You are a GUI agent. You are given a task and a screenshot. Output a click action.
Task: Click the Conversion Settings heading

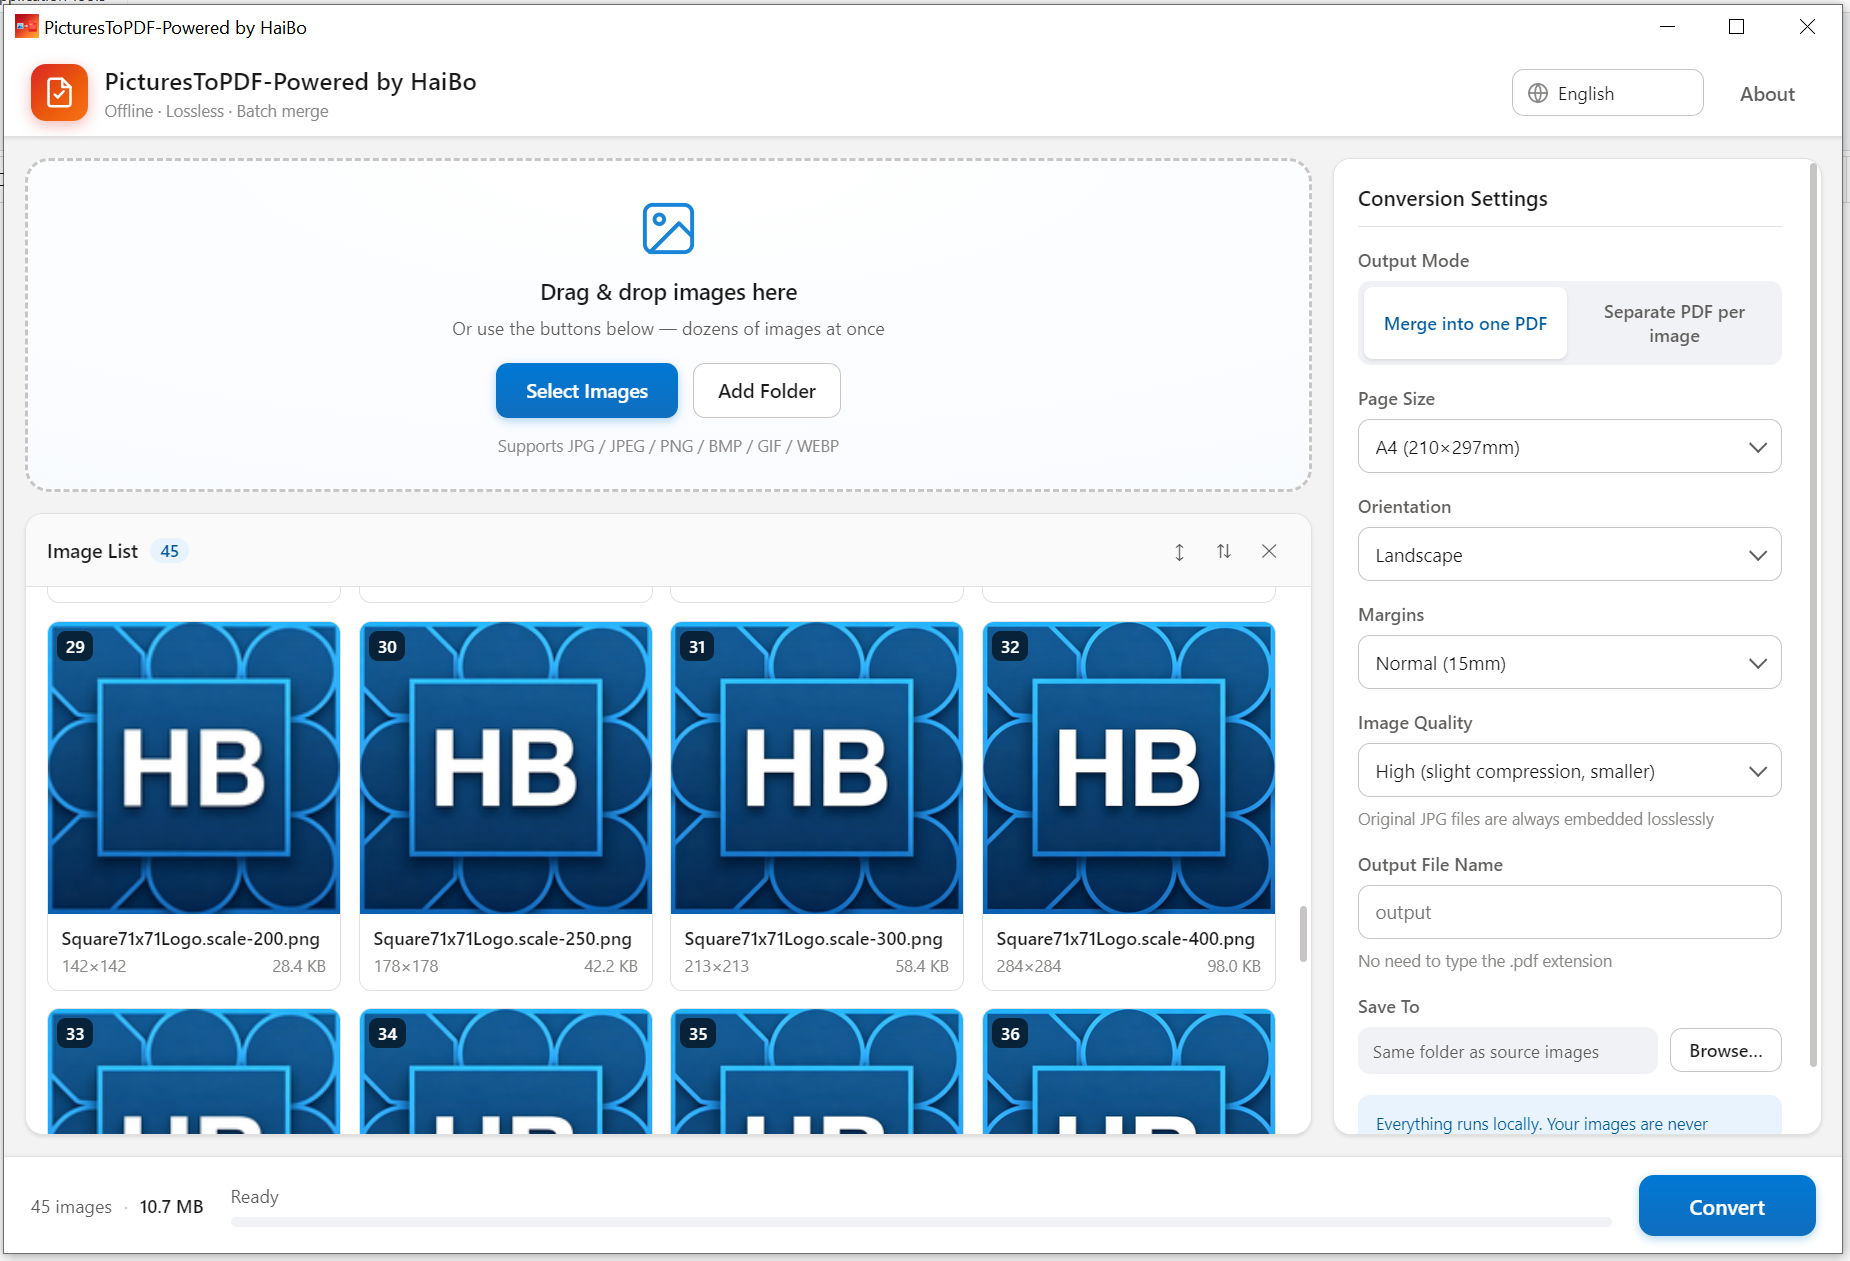pyautogui.click(x=1452, y=199)
